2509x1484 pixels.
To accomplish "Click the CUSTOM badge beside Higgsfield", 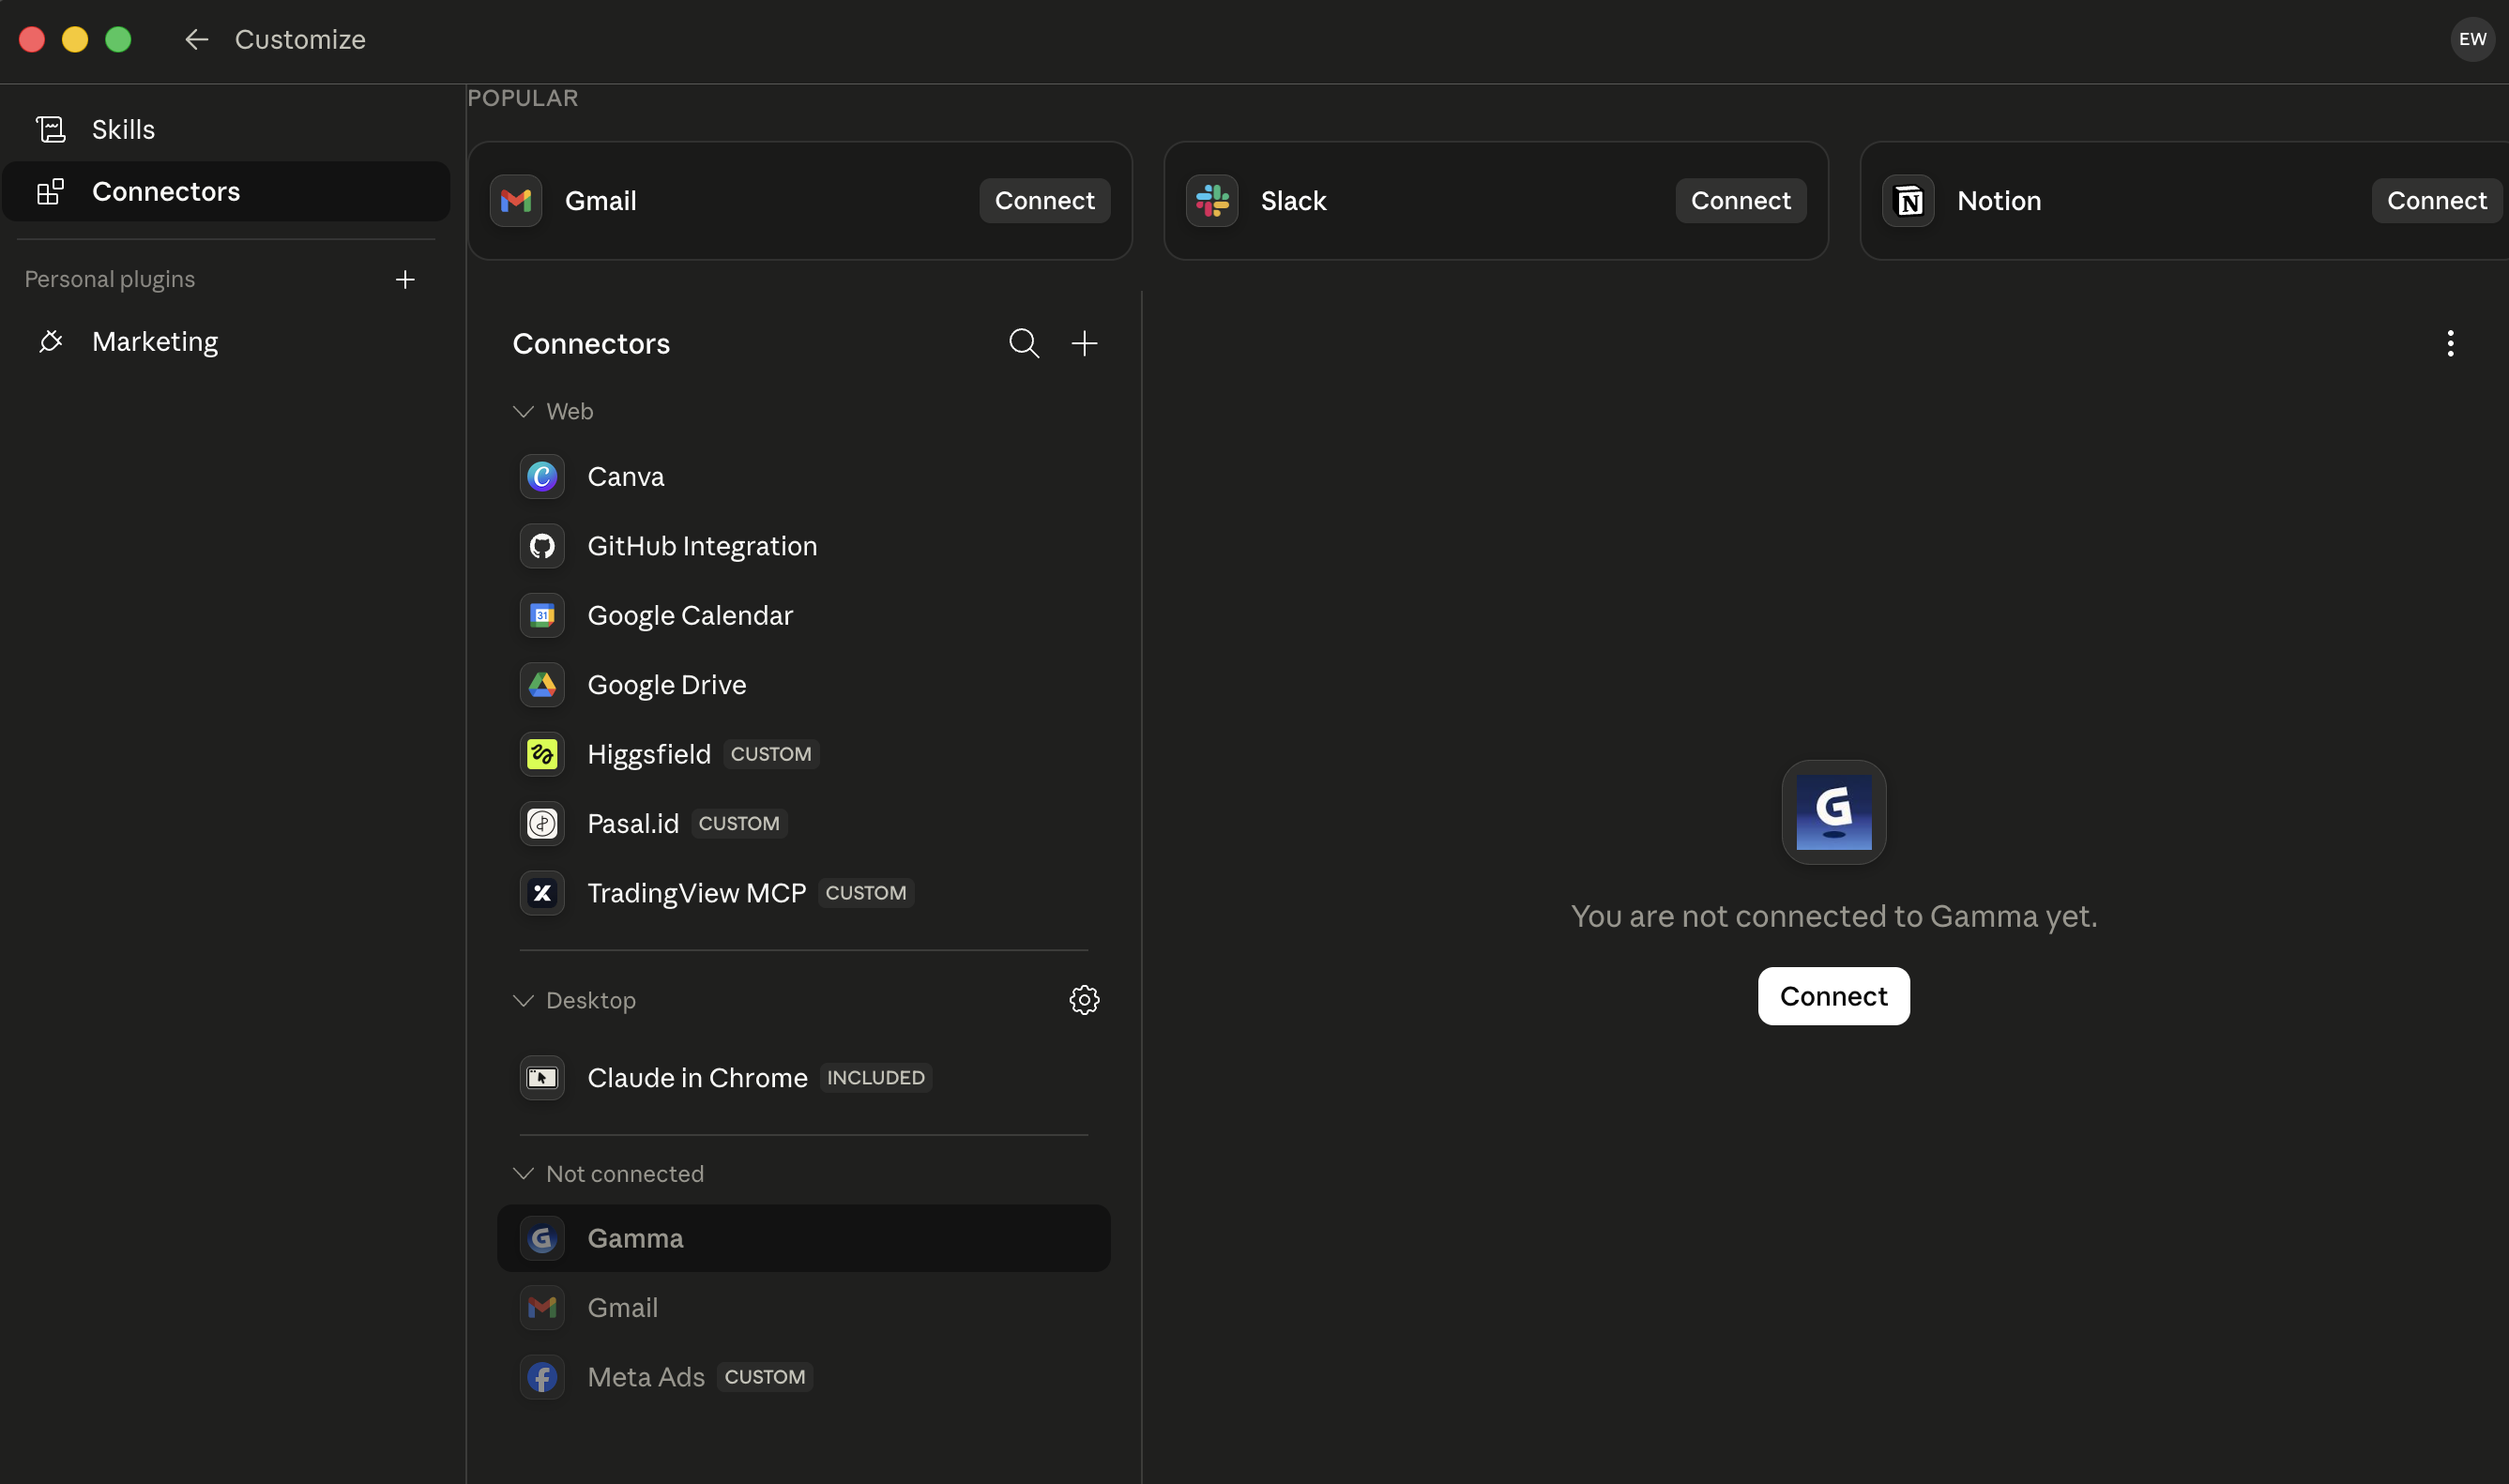I will click(x=771, y=754).
